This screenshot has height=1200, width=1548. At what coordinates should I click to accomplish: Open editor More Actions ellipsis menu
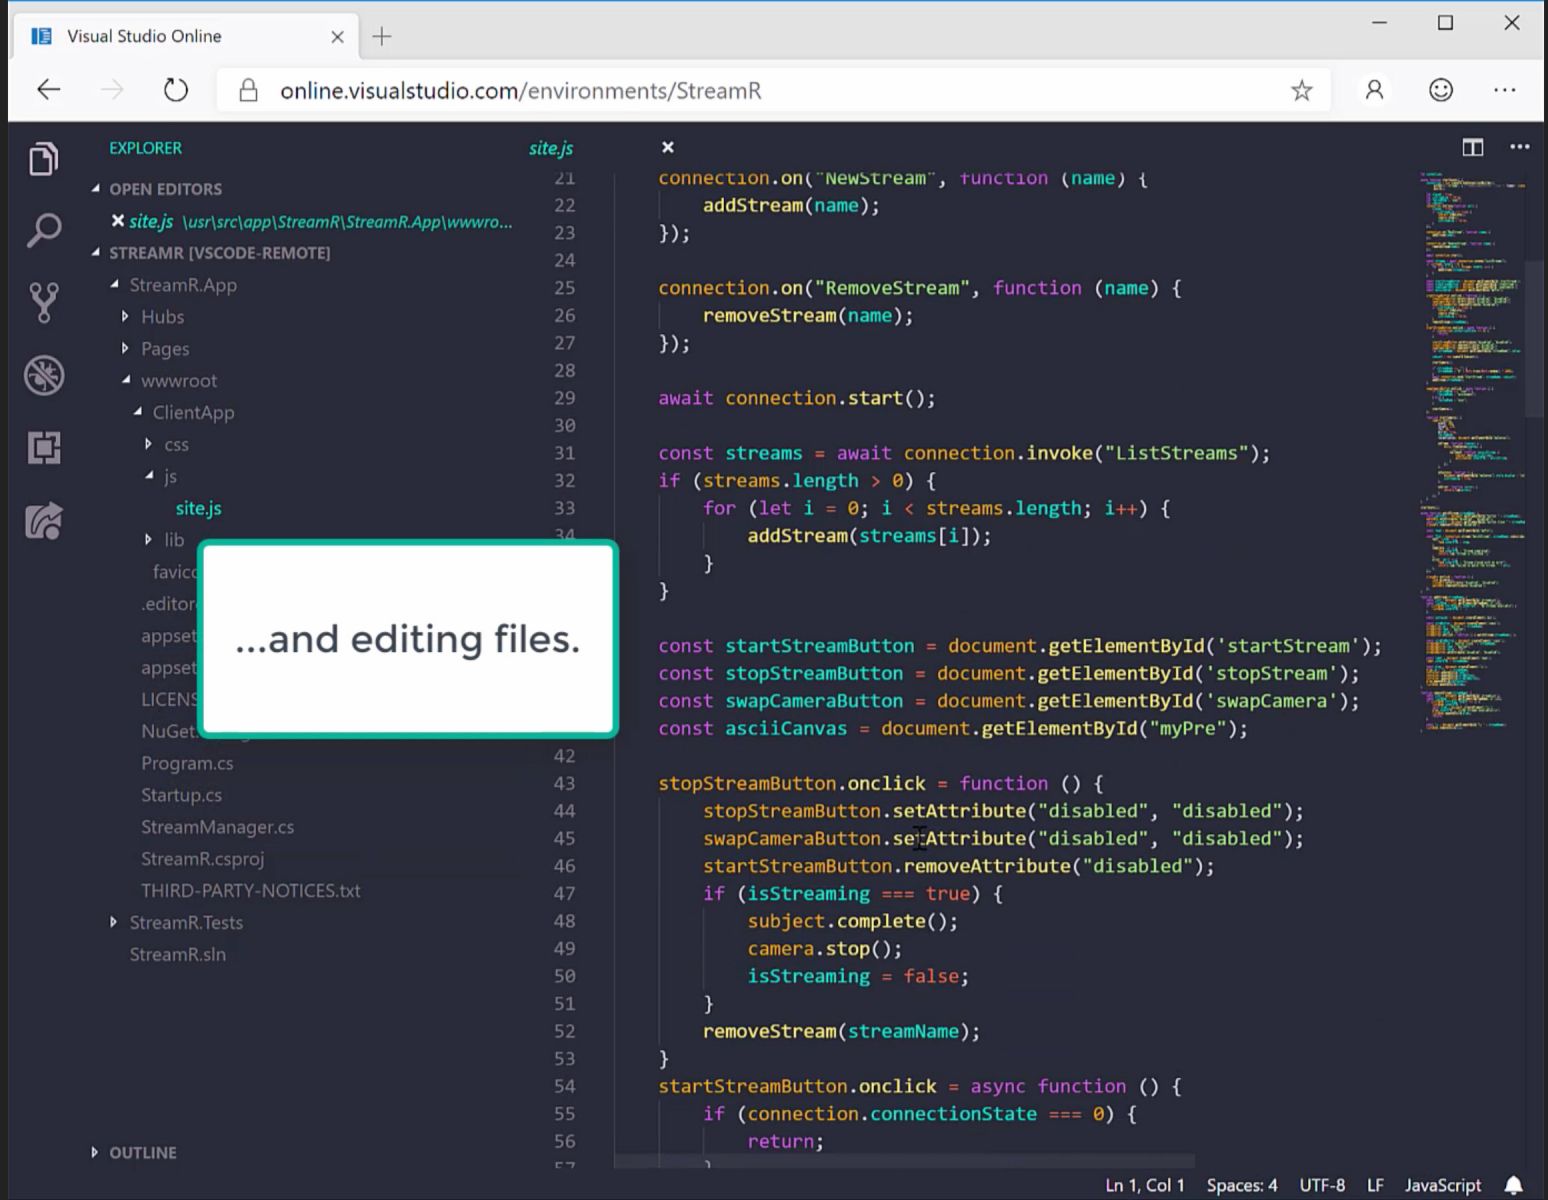[x=1519, y=147]
